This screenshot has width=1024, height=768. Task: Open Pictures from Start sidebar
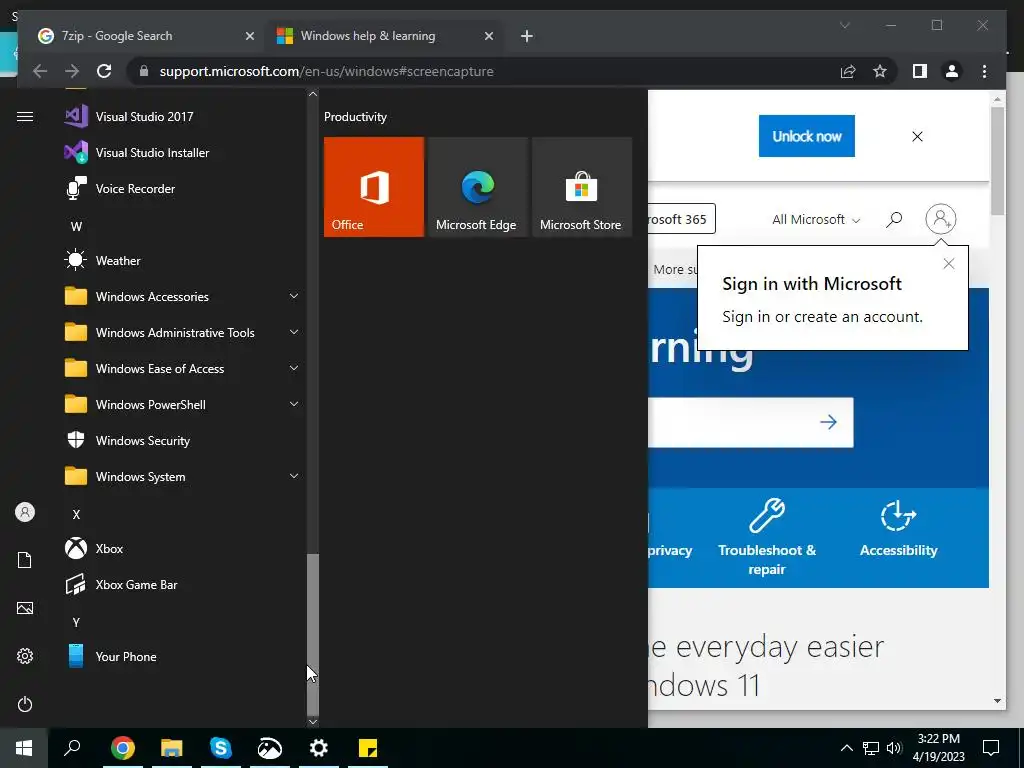25,608
